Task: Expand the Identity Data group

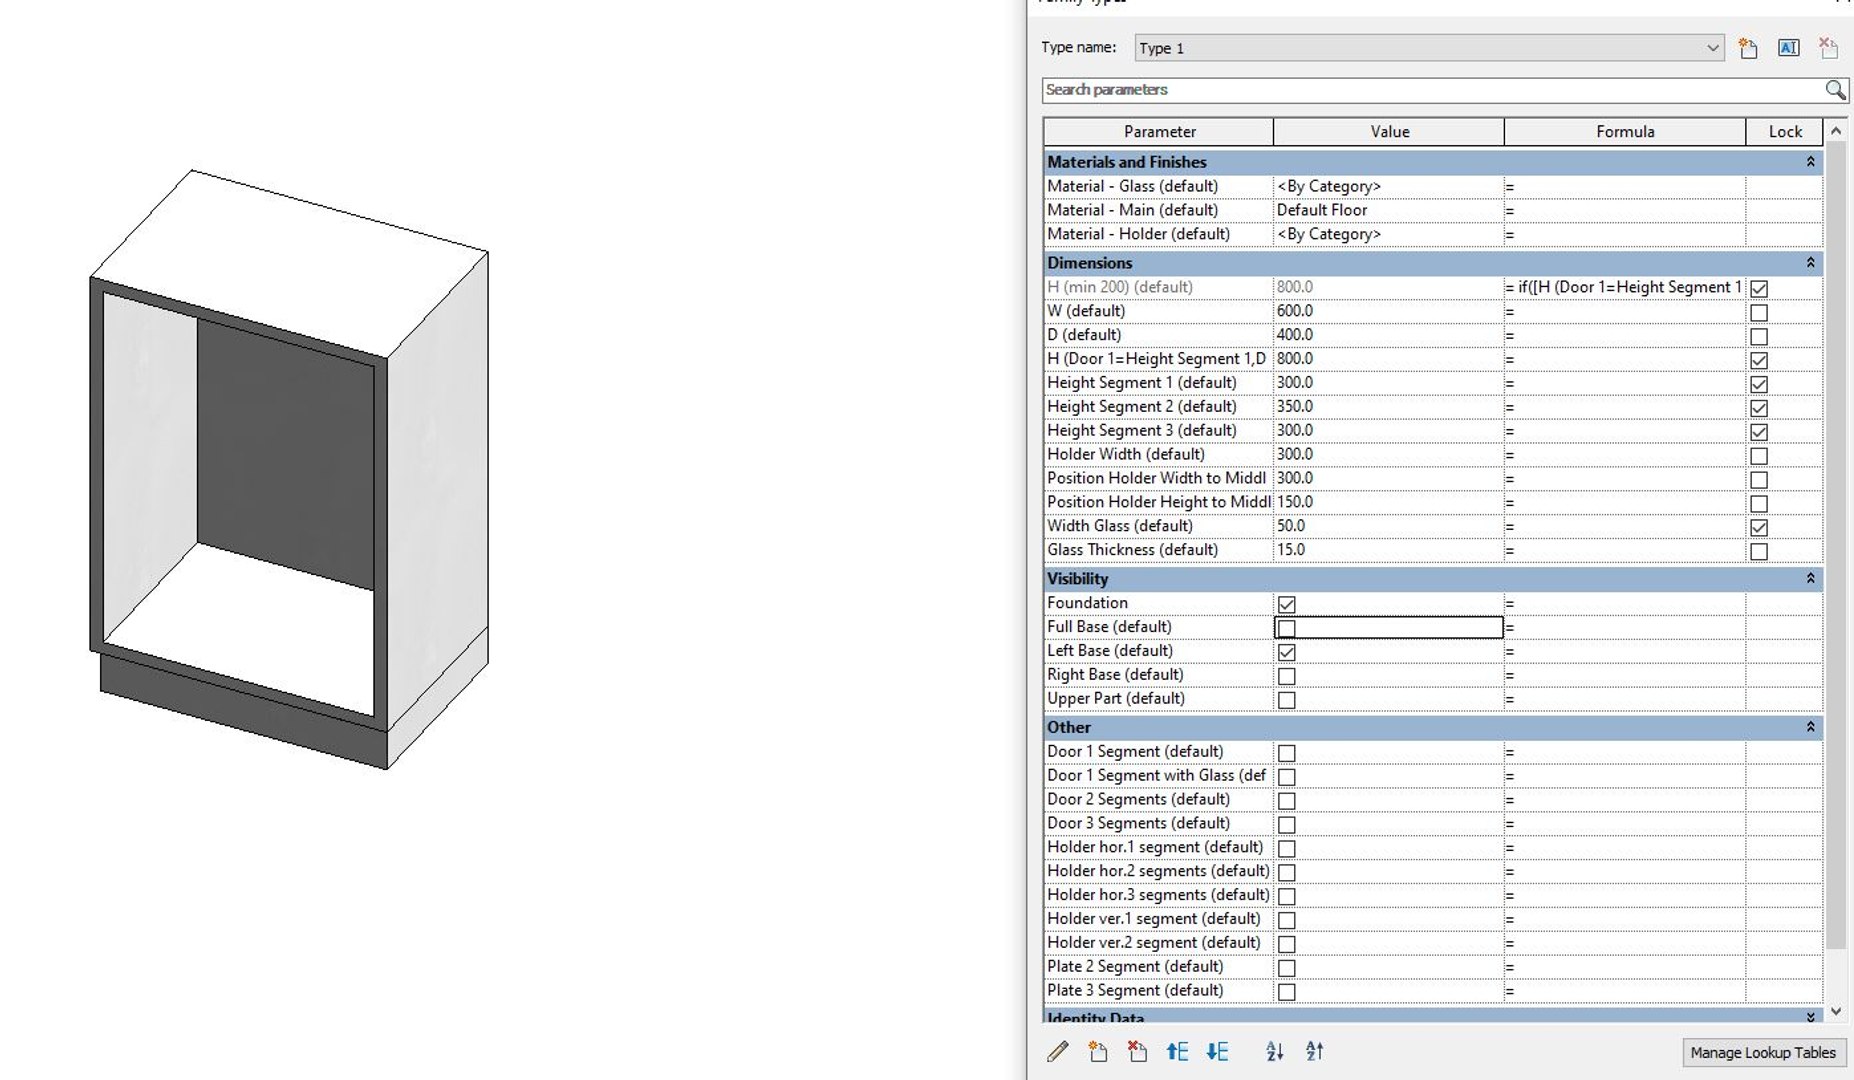Action: click(1810, 1016)
